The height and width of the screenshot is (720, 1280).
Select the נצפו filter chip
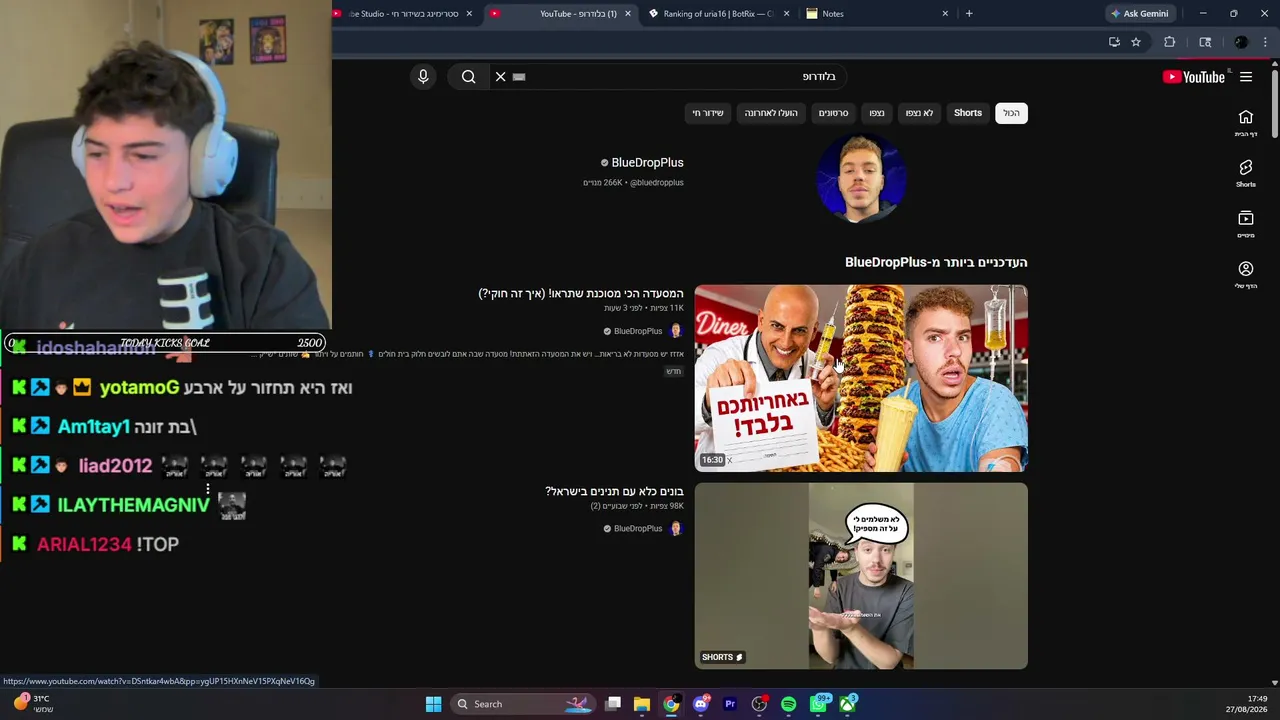tap(877, 113)
